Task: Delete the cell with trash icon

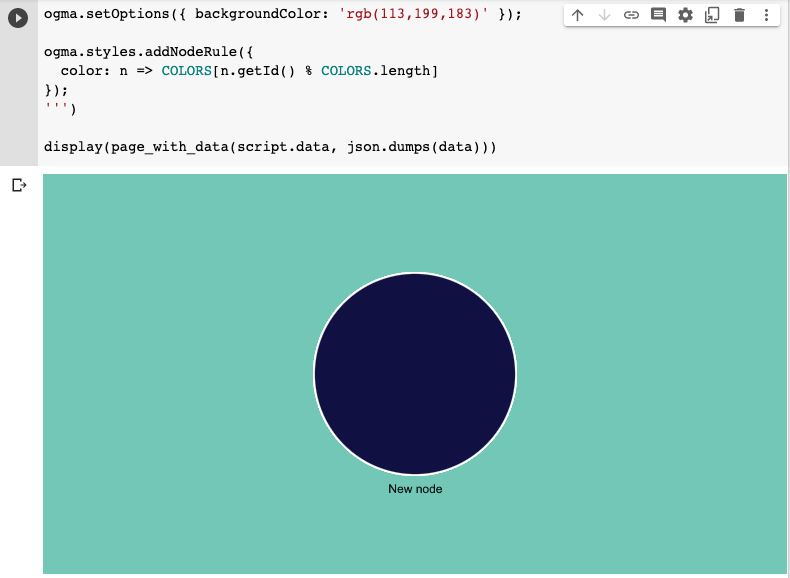Action: click(x=739, y=15)
